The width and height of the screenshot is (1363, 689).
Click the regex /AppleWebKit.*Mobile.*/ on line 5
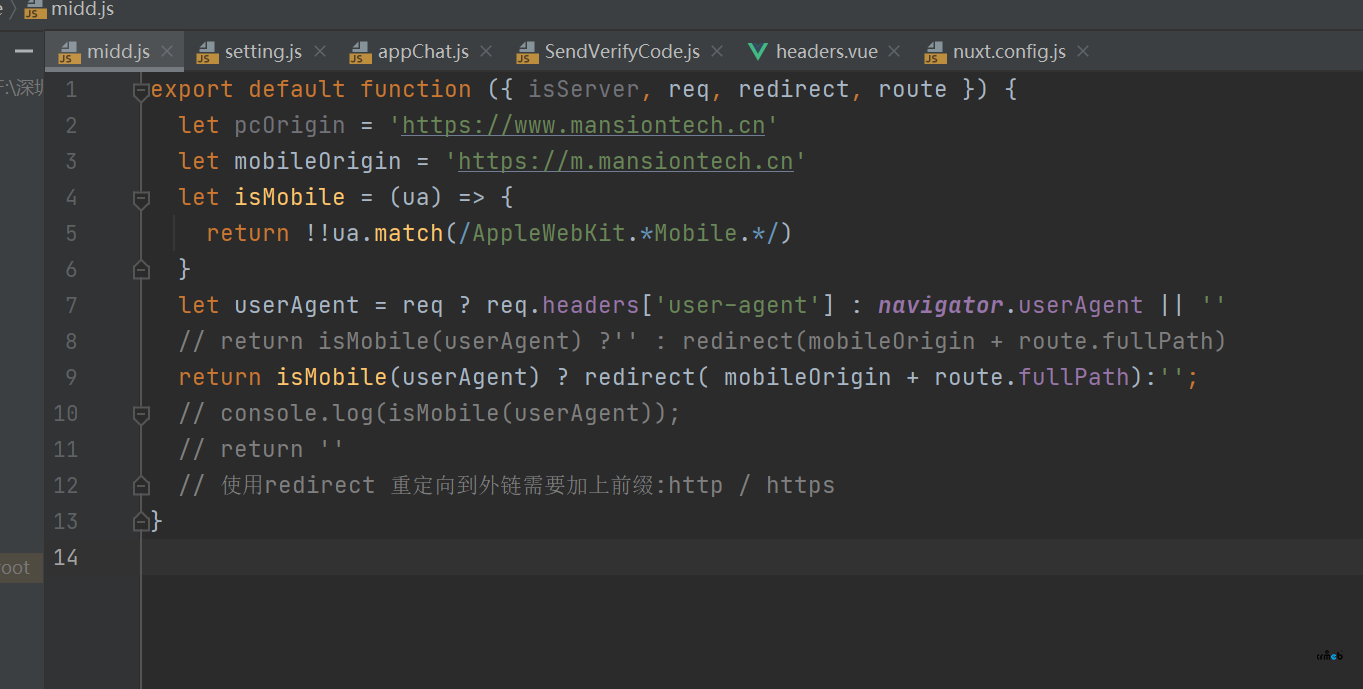pos(619,234)
